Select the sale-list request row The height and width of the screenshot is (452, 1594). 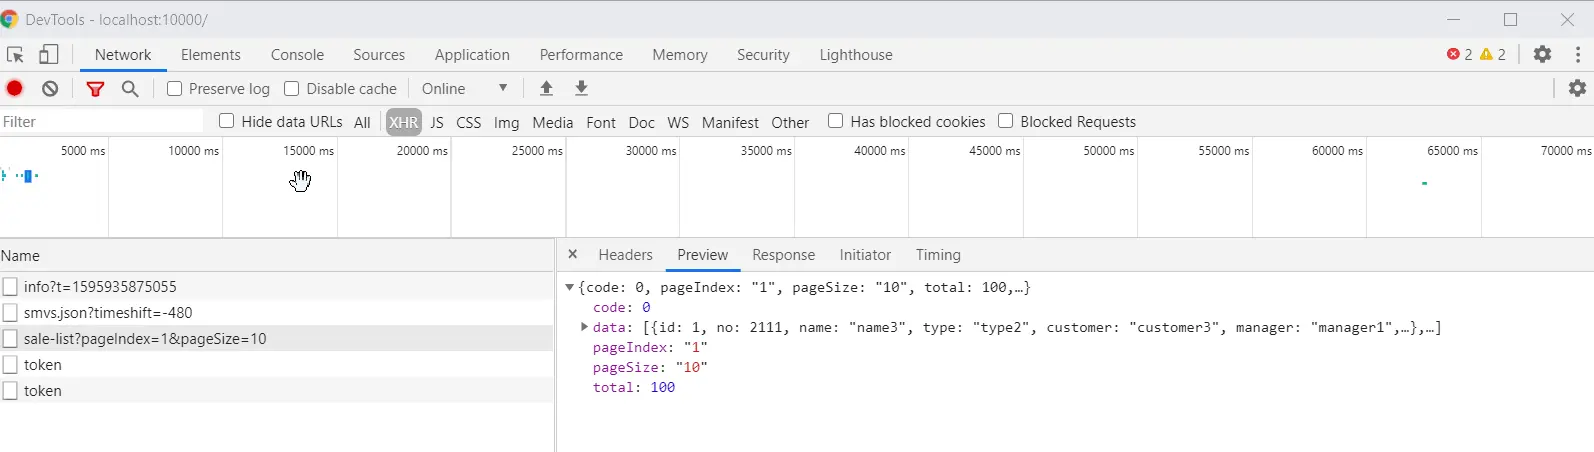[x=145, y=339]
